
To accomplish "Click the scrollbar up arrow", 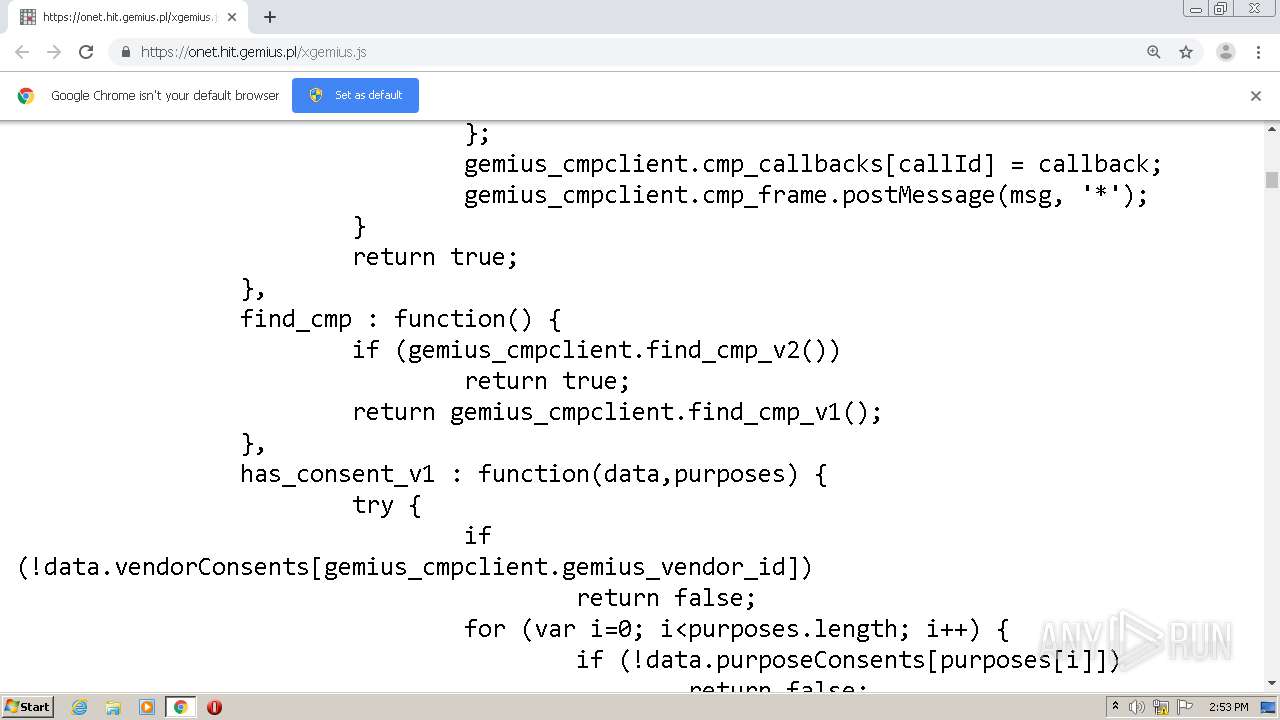I will coord(1272,129).
